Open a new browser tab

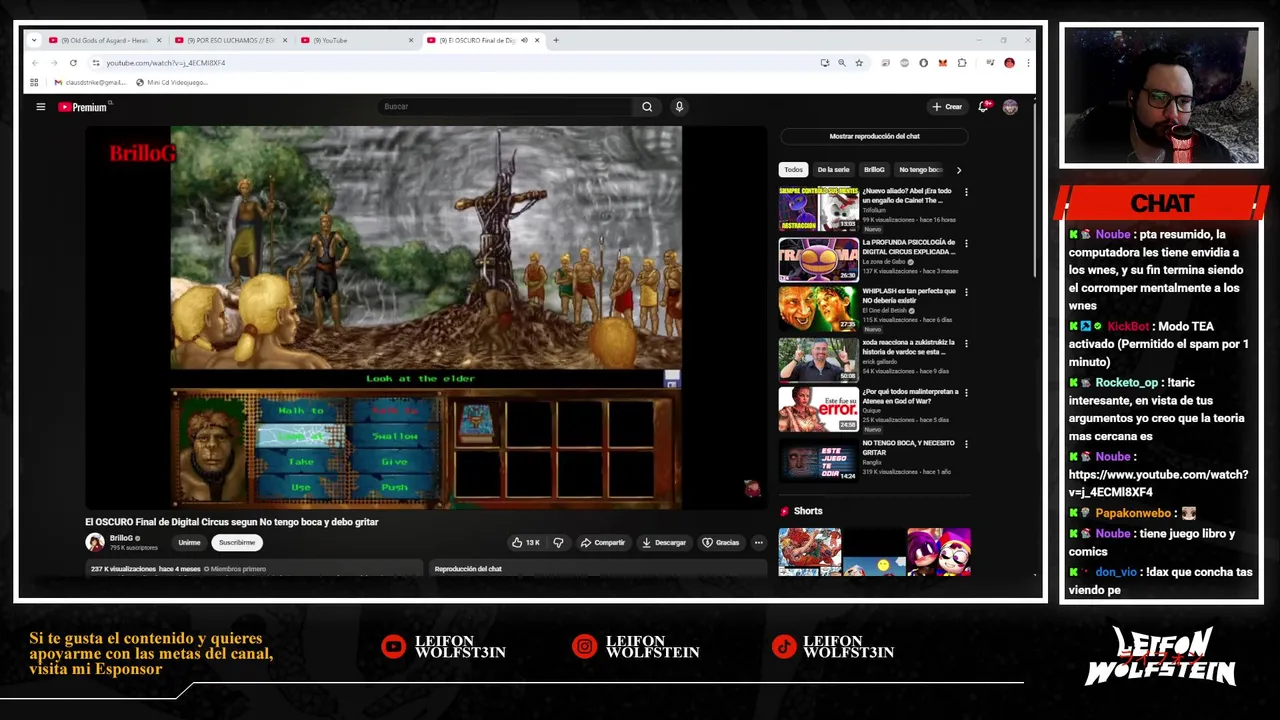pyautogui.click(x=556, y=41)
